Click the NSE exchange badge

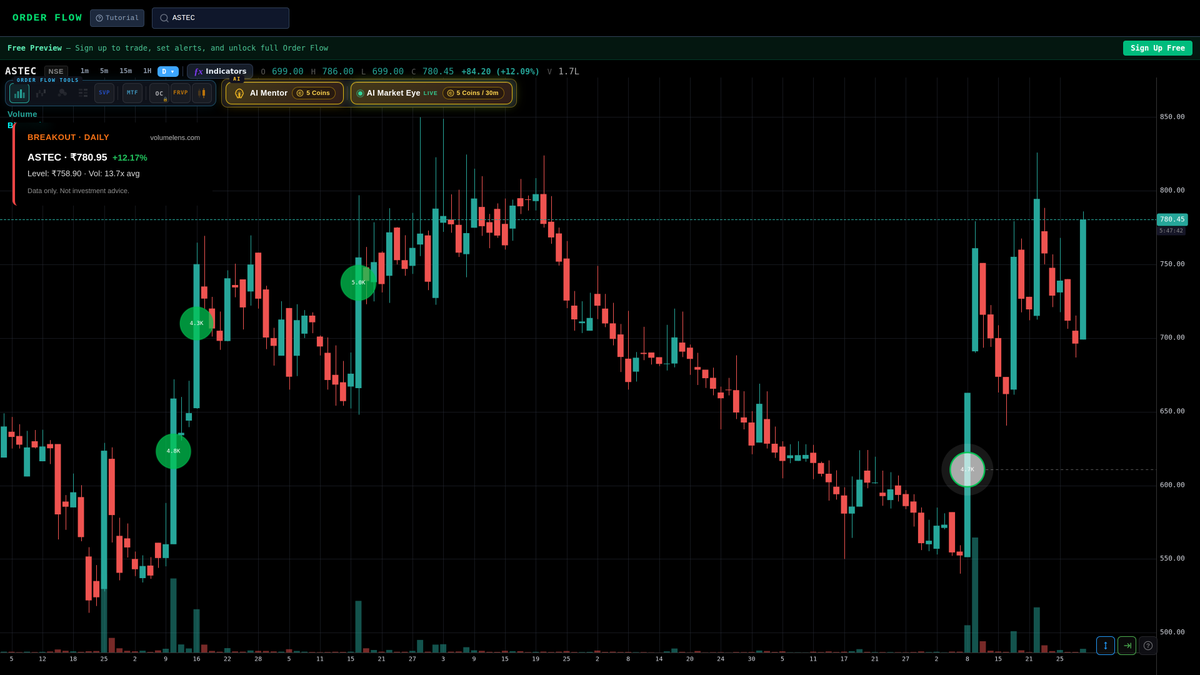pyautogui.click(x=56, y=71)
